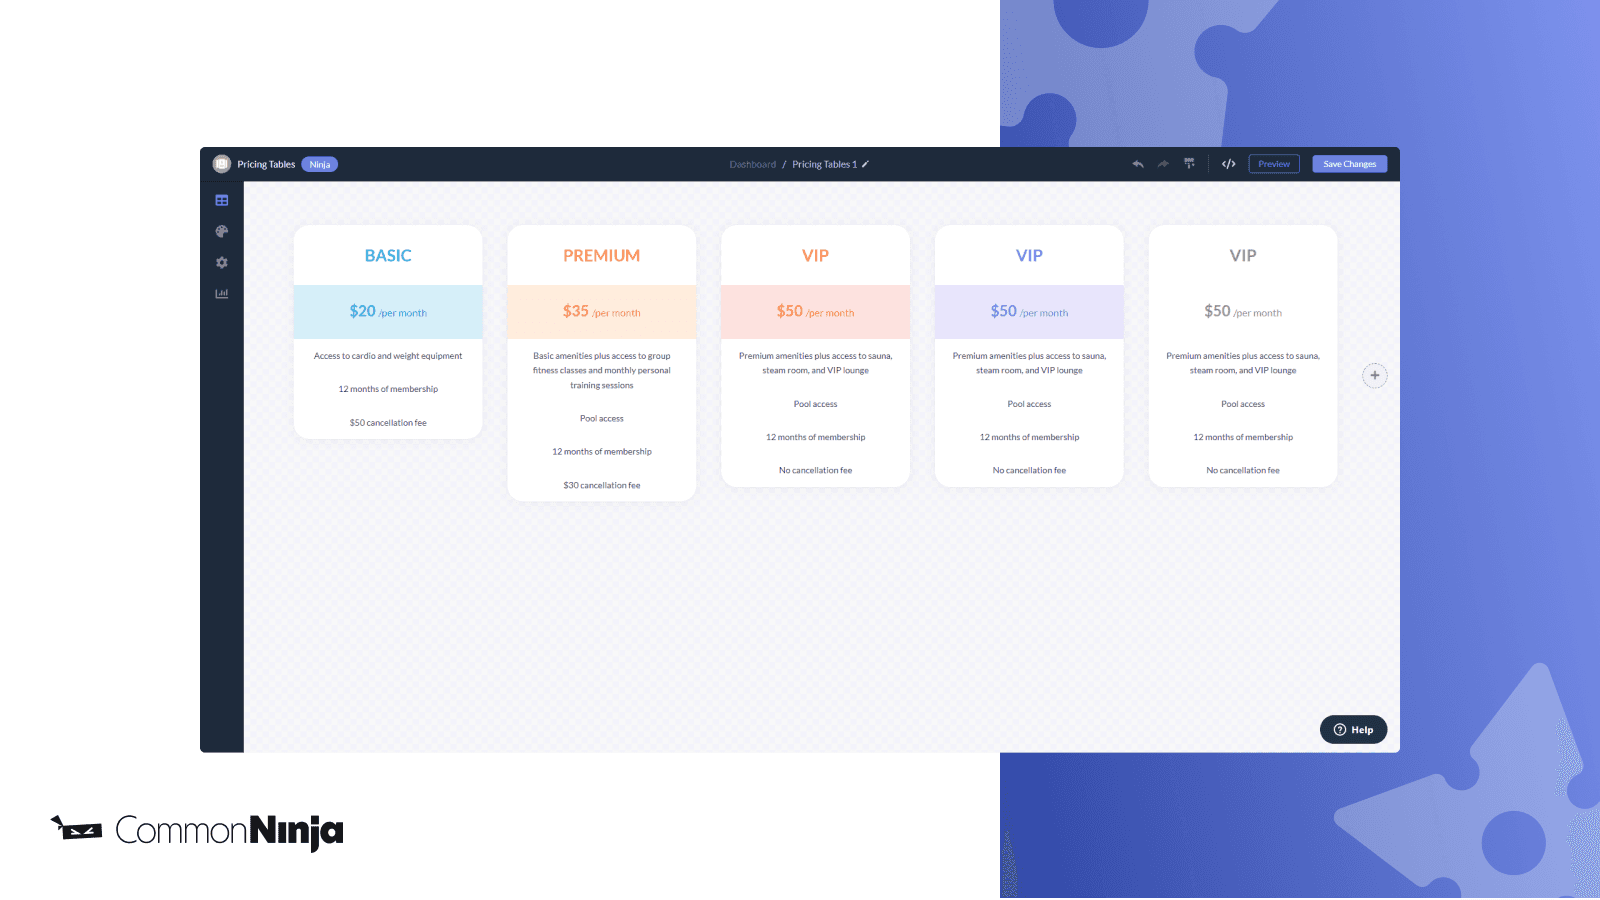This screenshot has width=1600, height=900.
Task: Select the BASIC plan title
Action: [388, 256]
